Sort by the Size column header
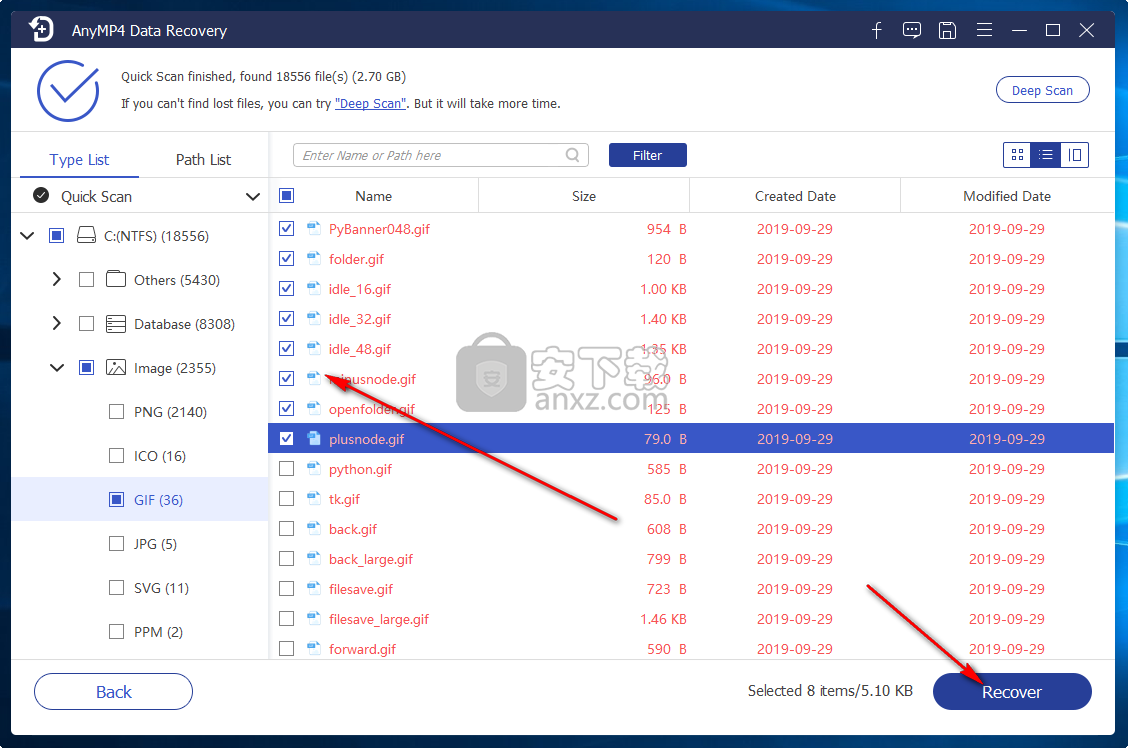The image size is (1128, 748). click(x=583, y=196)
